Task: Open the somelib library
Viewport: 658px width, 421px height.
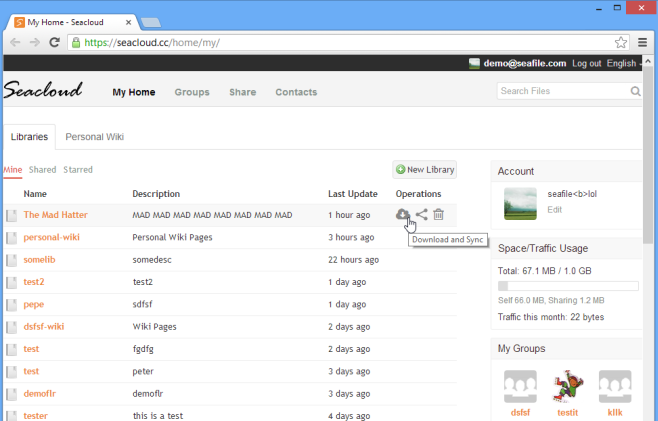Action: tap(39, 259)
